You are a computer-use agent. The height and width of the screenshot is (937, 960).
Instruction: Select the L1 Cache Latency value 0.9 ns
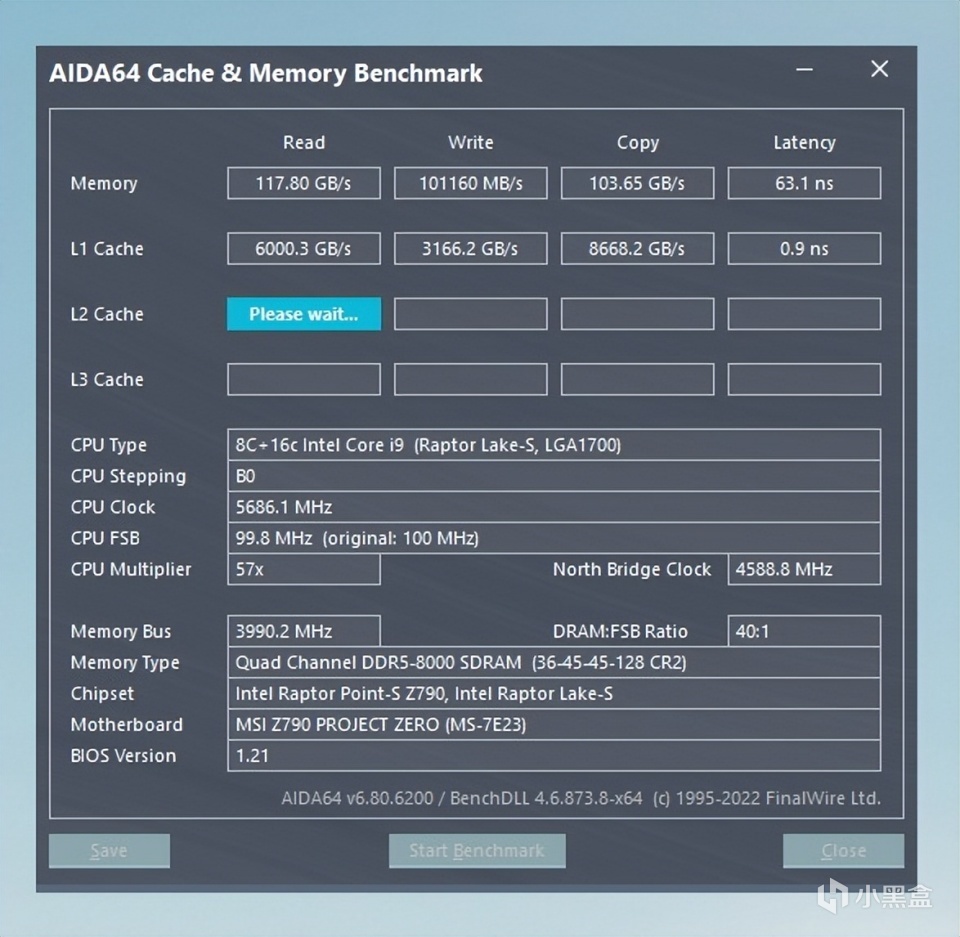(804, 249)
